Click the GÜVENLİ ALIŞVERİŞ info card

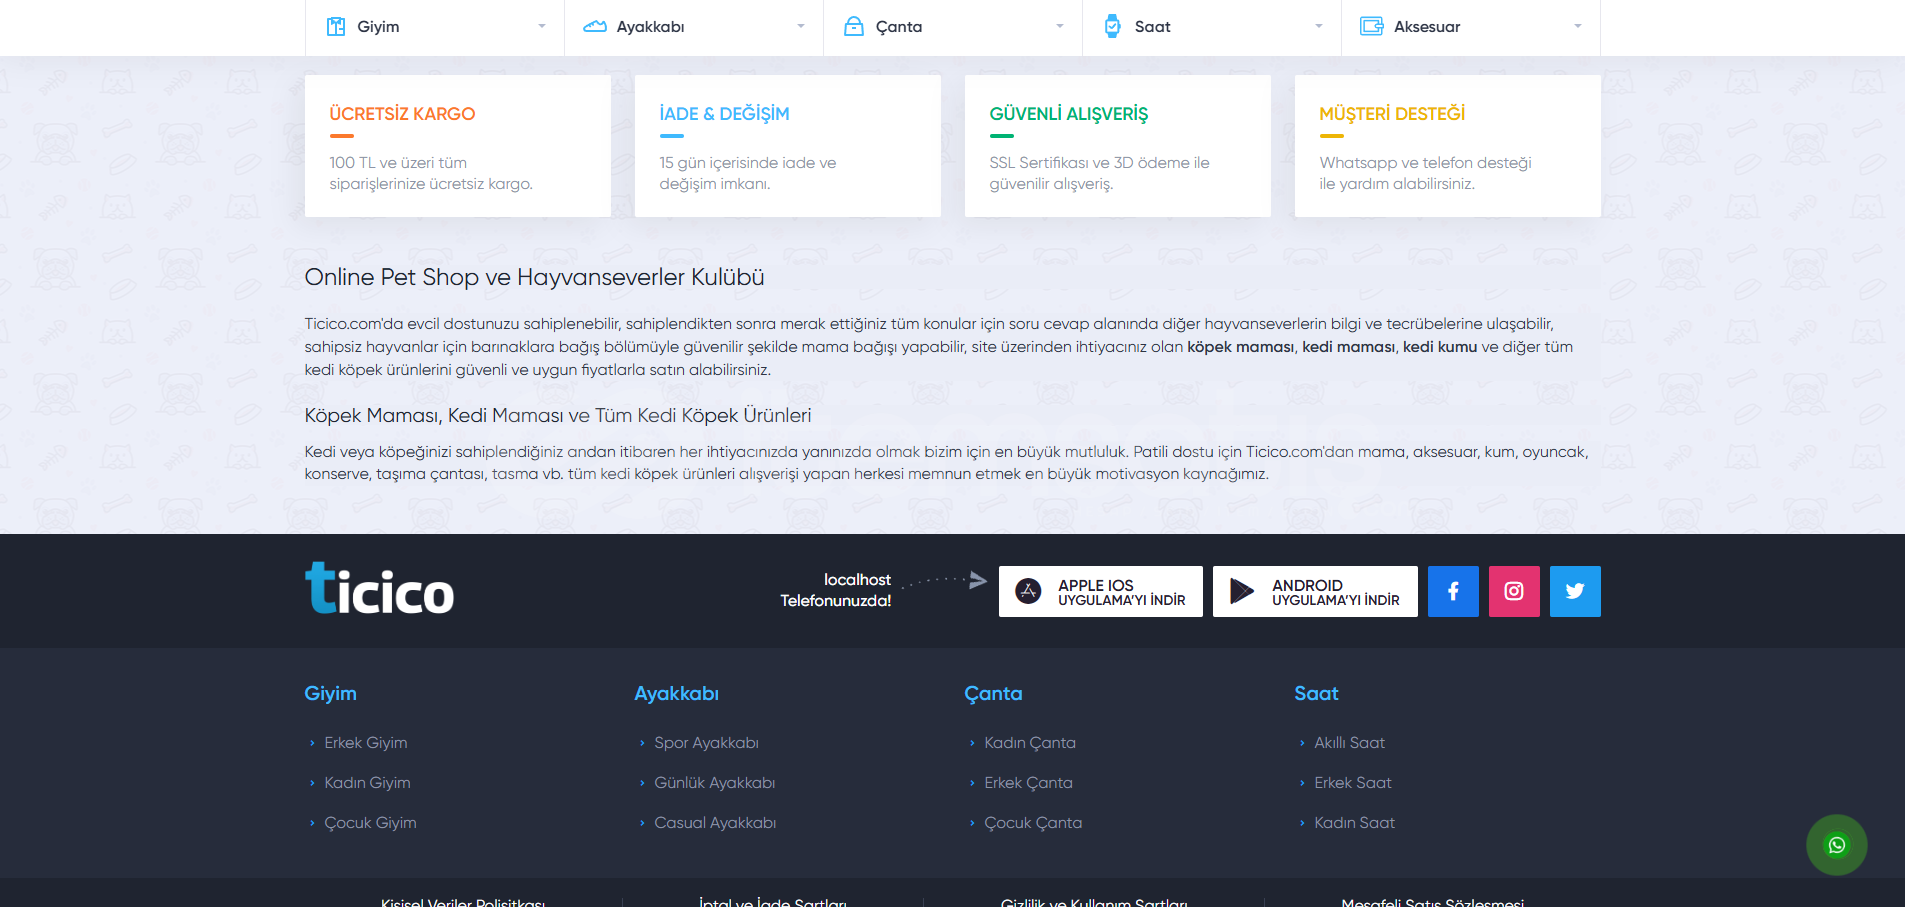coord(1118,146)
